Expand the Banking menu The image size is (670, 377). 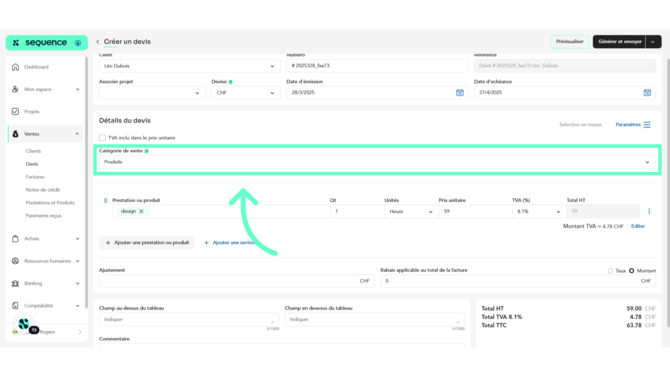click(x=77, y=283)
